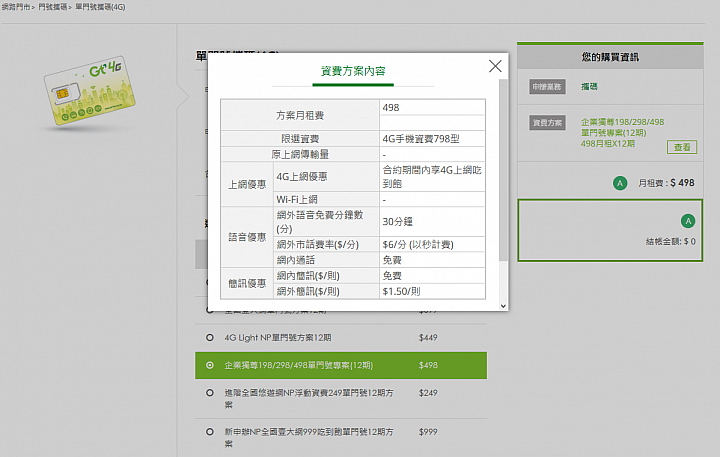Click the $1.50/則 value cell
The width and height of the screenshot is (720, 457).
coord(432,291)
